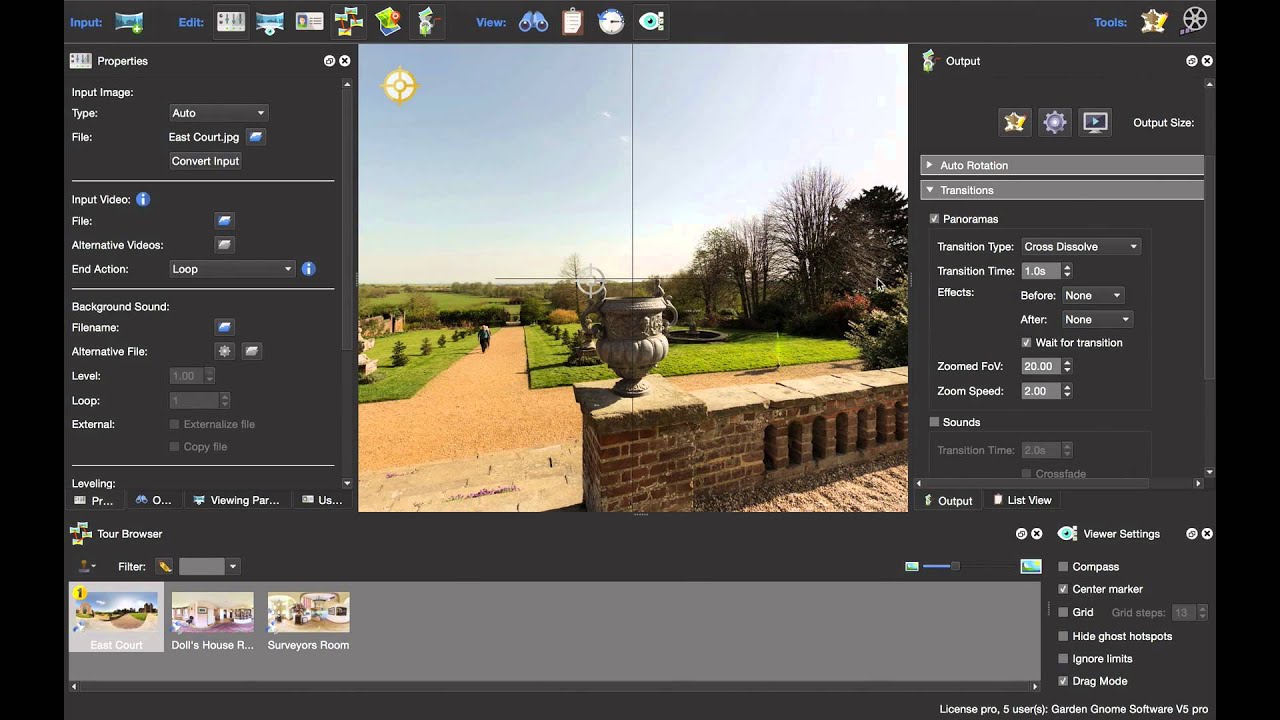
Task: Click info icon next to Input Video
Action: (x=143, y=199)
